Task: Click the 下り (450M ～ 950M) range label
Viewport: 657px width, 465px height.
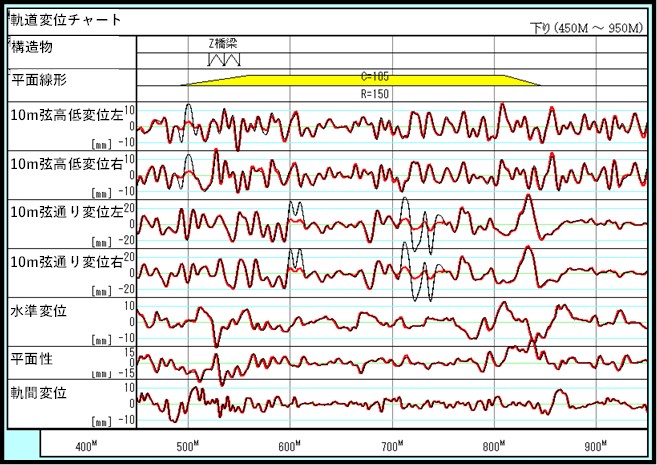Action: [587, 28]
